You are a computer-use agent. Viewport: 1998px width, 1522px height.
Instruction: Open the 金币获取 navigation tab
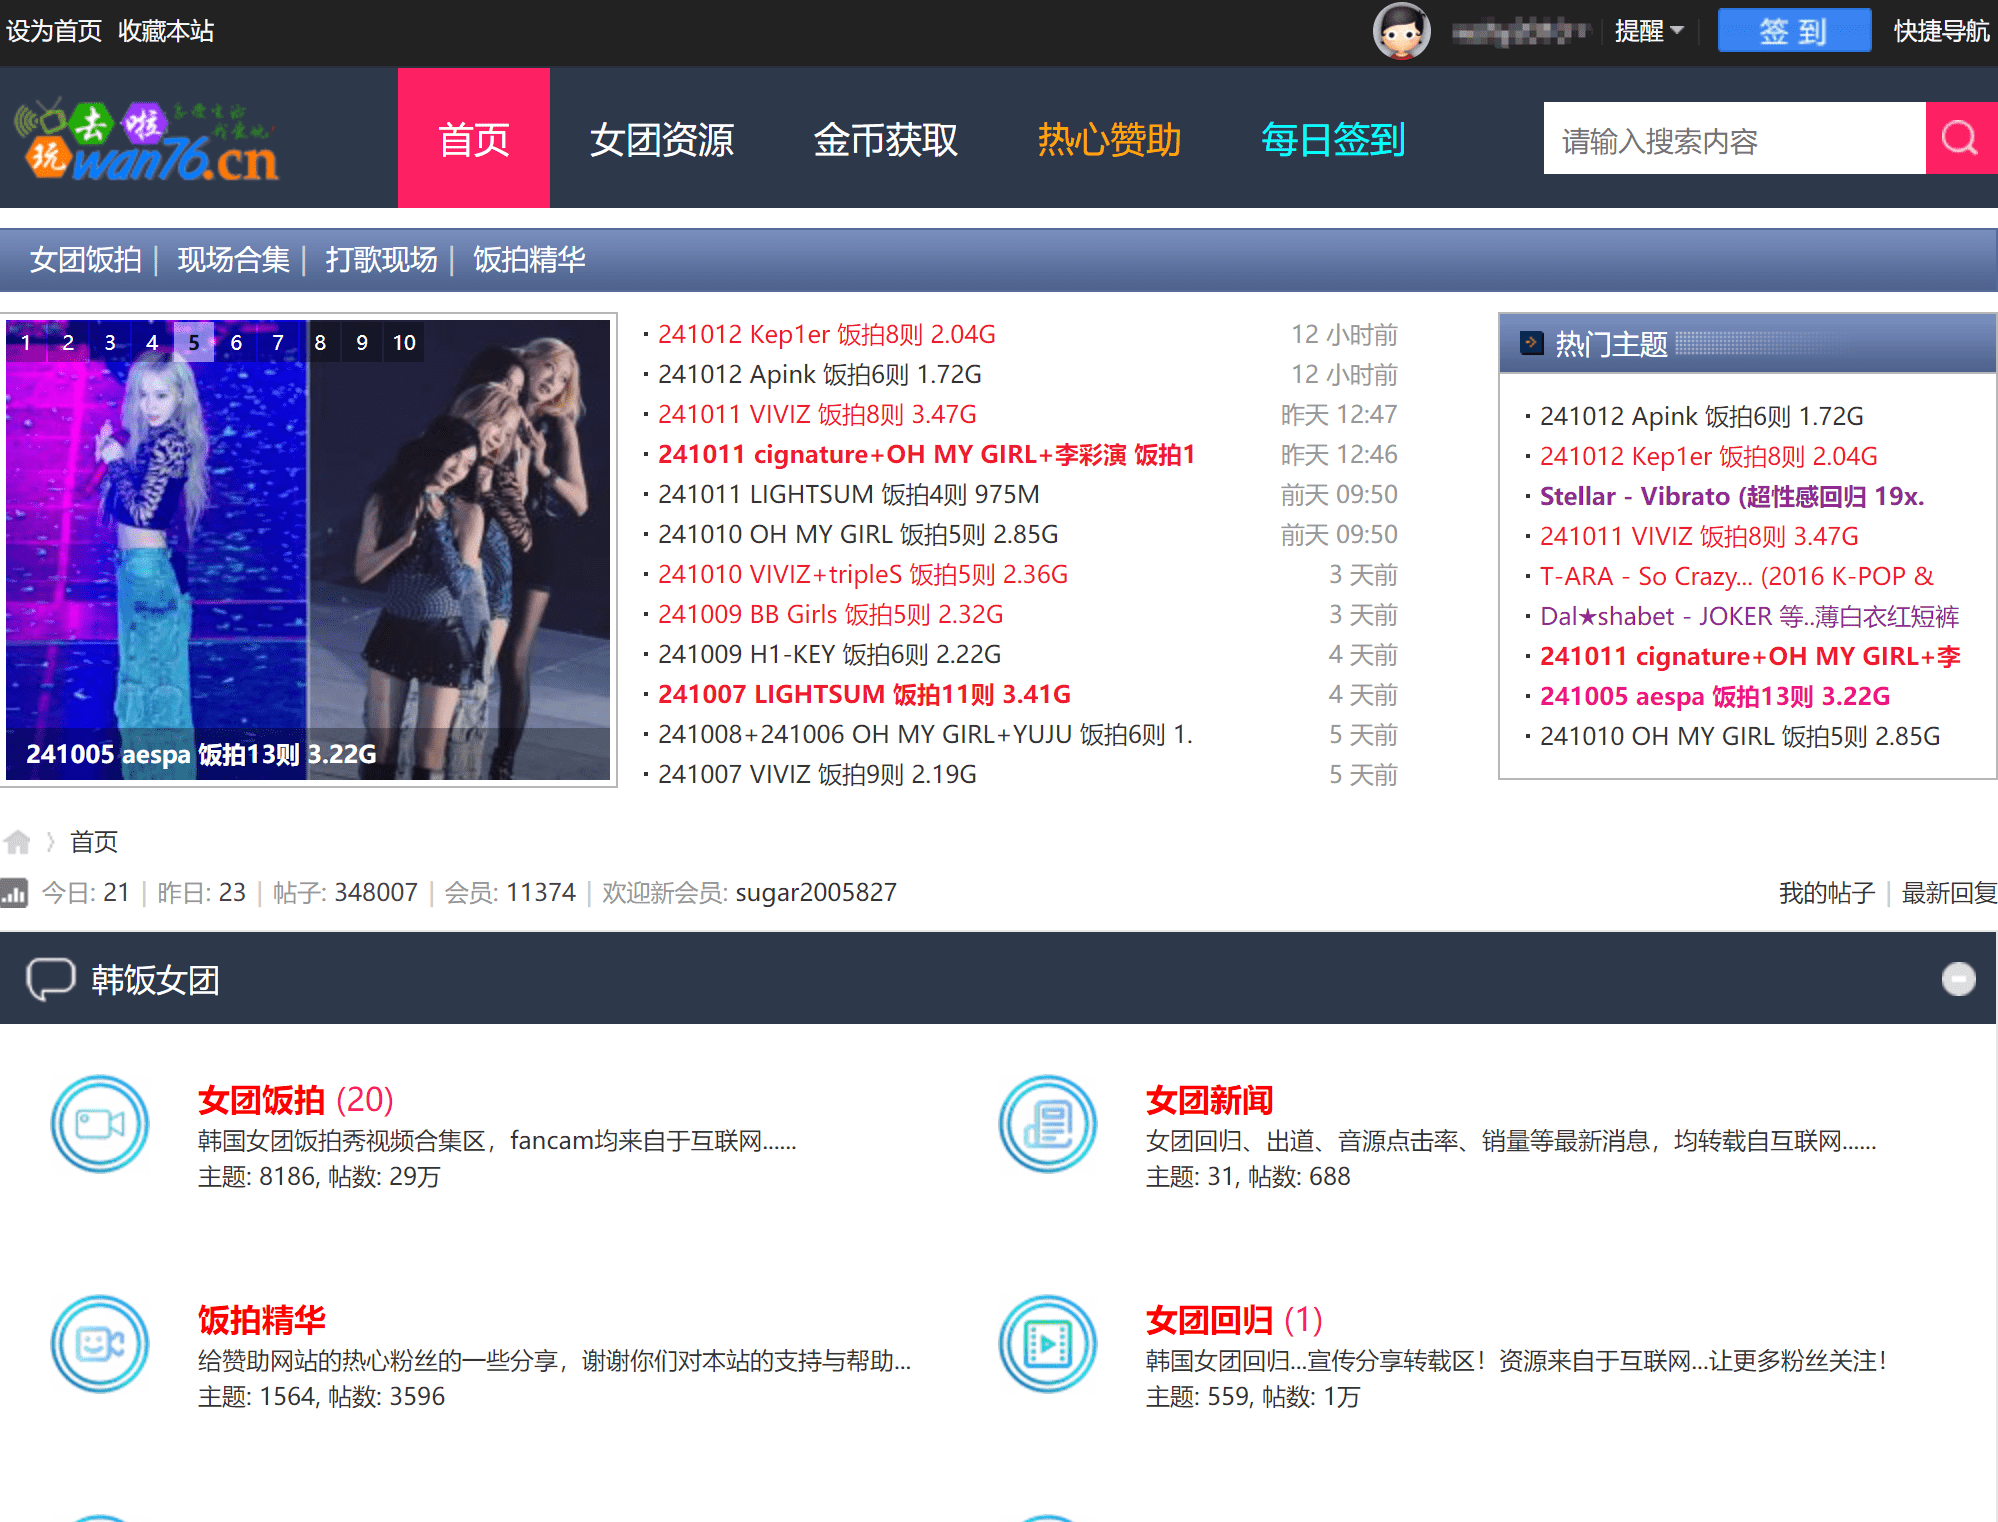click(886, 139)
